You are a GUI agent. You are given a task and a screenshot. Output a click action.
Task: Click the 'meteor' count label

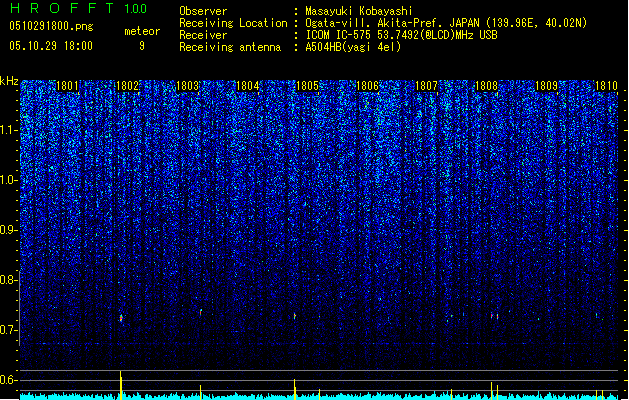pyautogui.click(x=142, y=31)
